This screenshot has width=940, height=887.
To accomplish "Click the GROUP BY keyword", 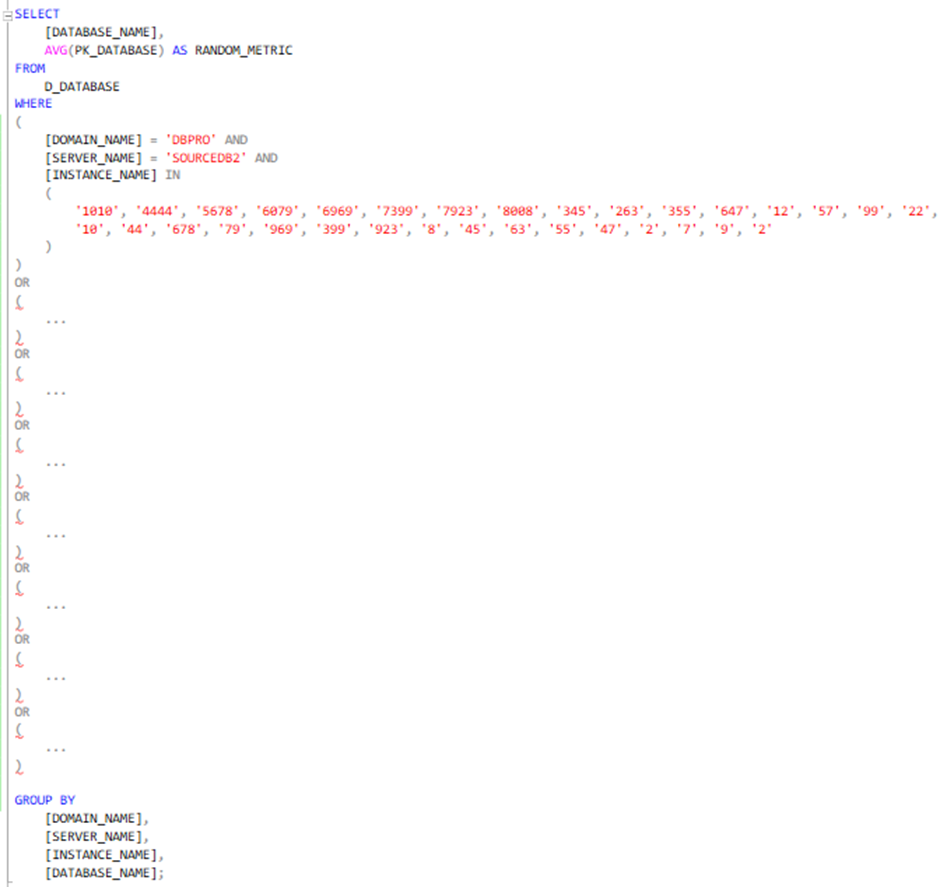I will click(45, 800).
